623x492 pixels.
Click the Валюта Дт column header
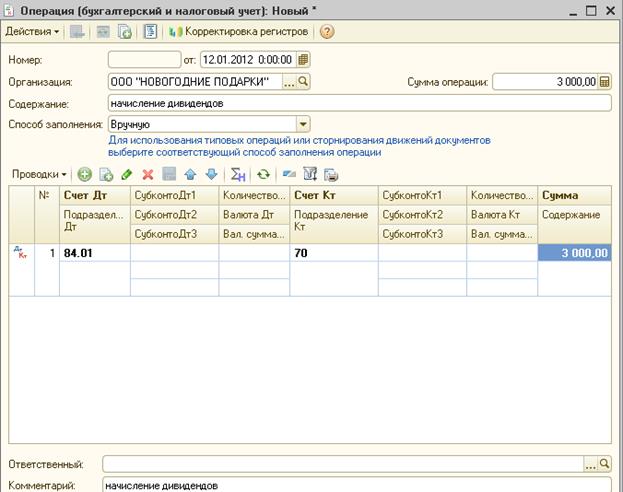tap(254, 215)
